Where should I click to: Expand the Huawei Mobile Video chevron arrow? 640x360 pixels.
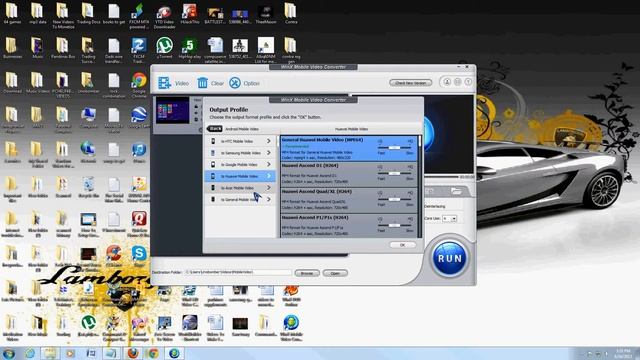tap(269, 176)
